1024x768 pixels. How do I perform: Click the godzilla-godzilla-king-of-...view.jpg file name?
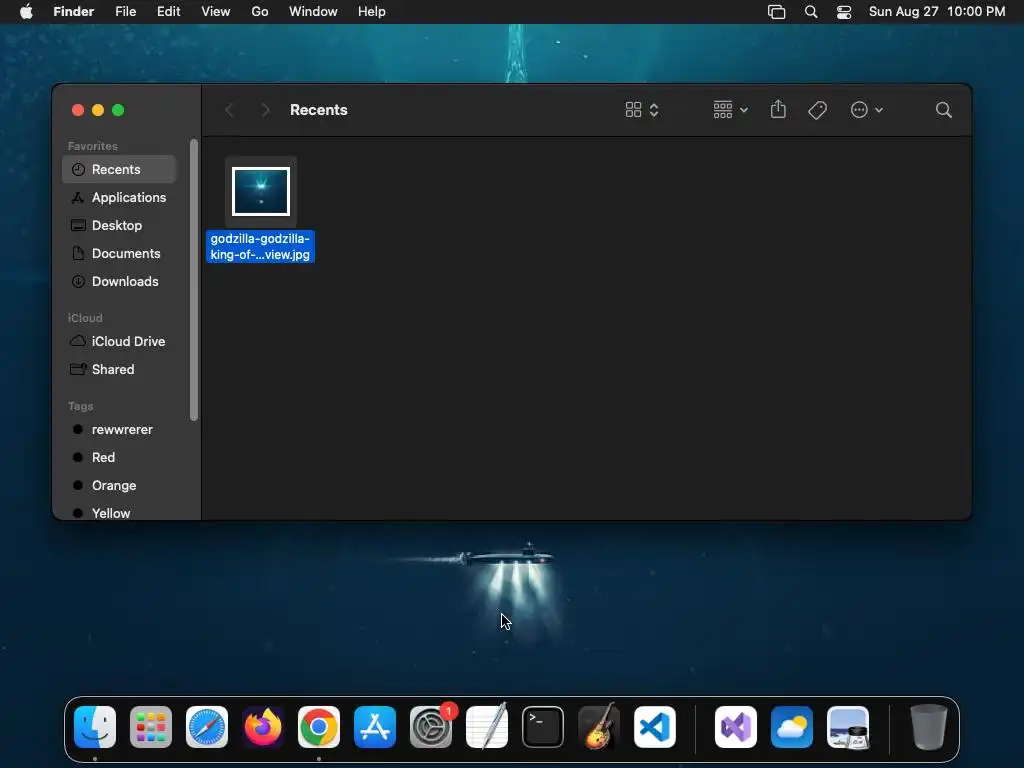pos(260,246)
